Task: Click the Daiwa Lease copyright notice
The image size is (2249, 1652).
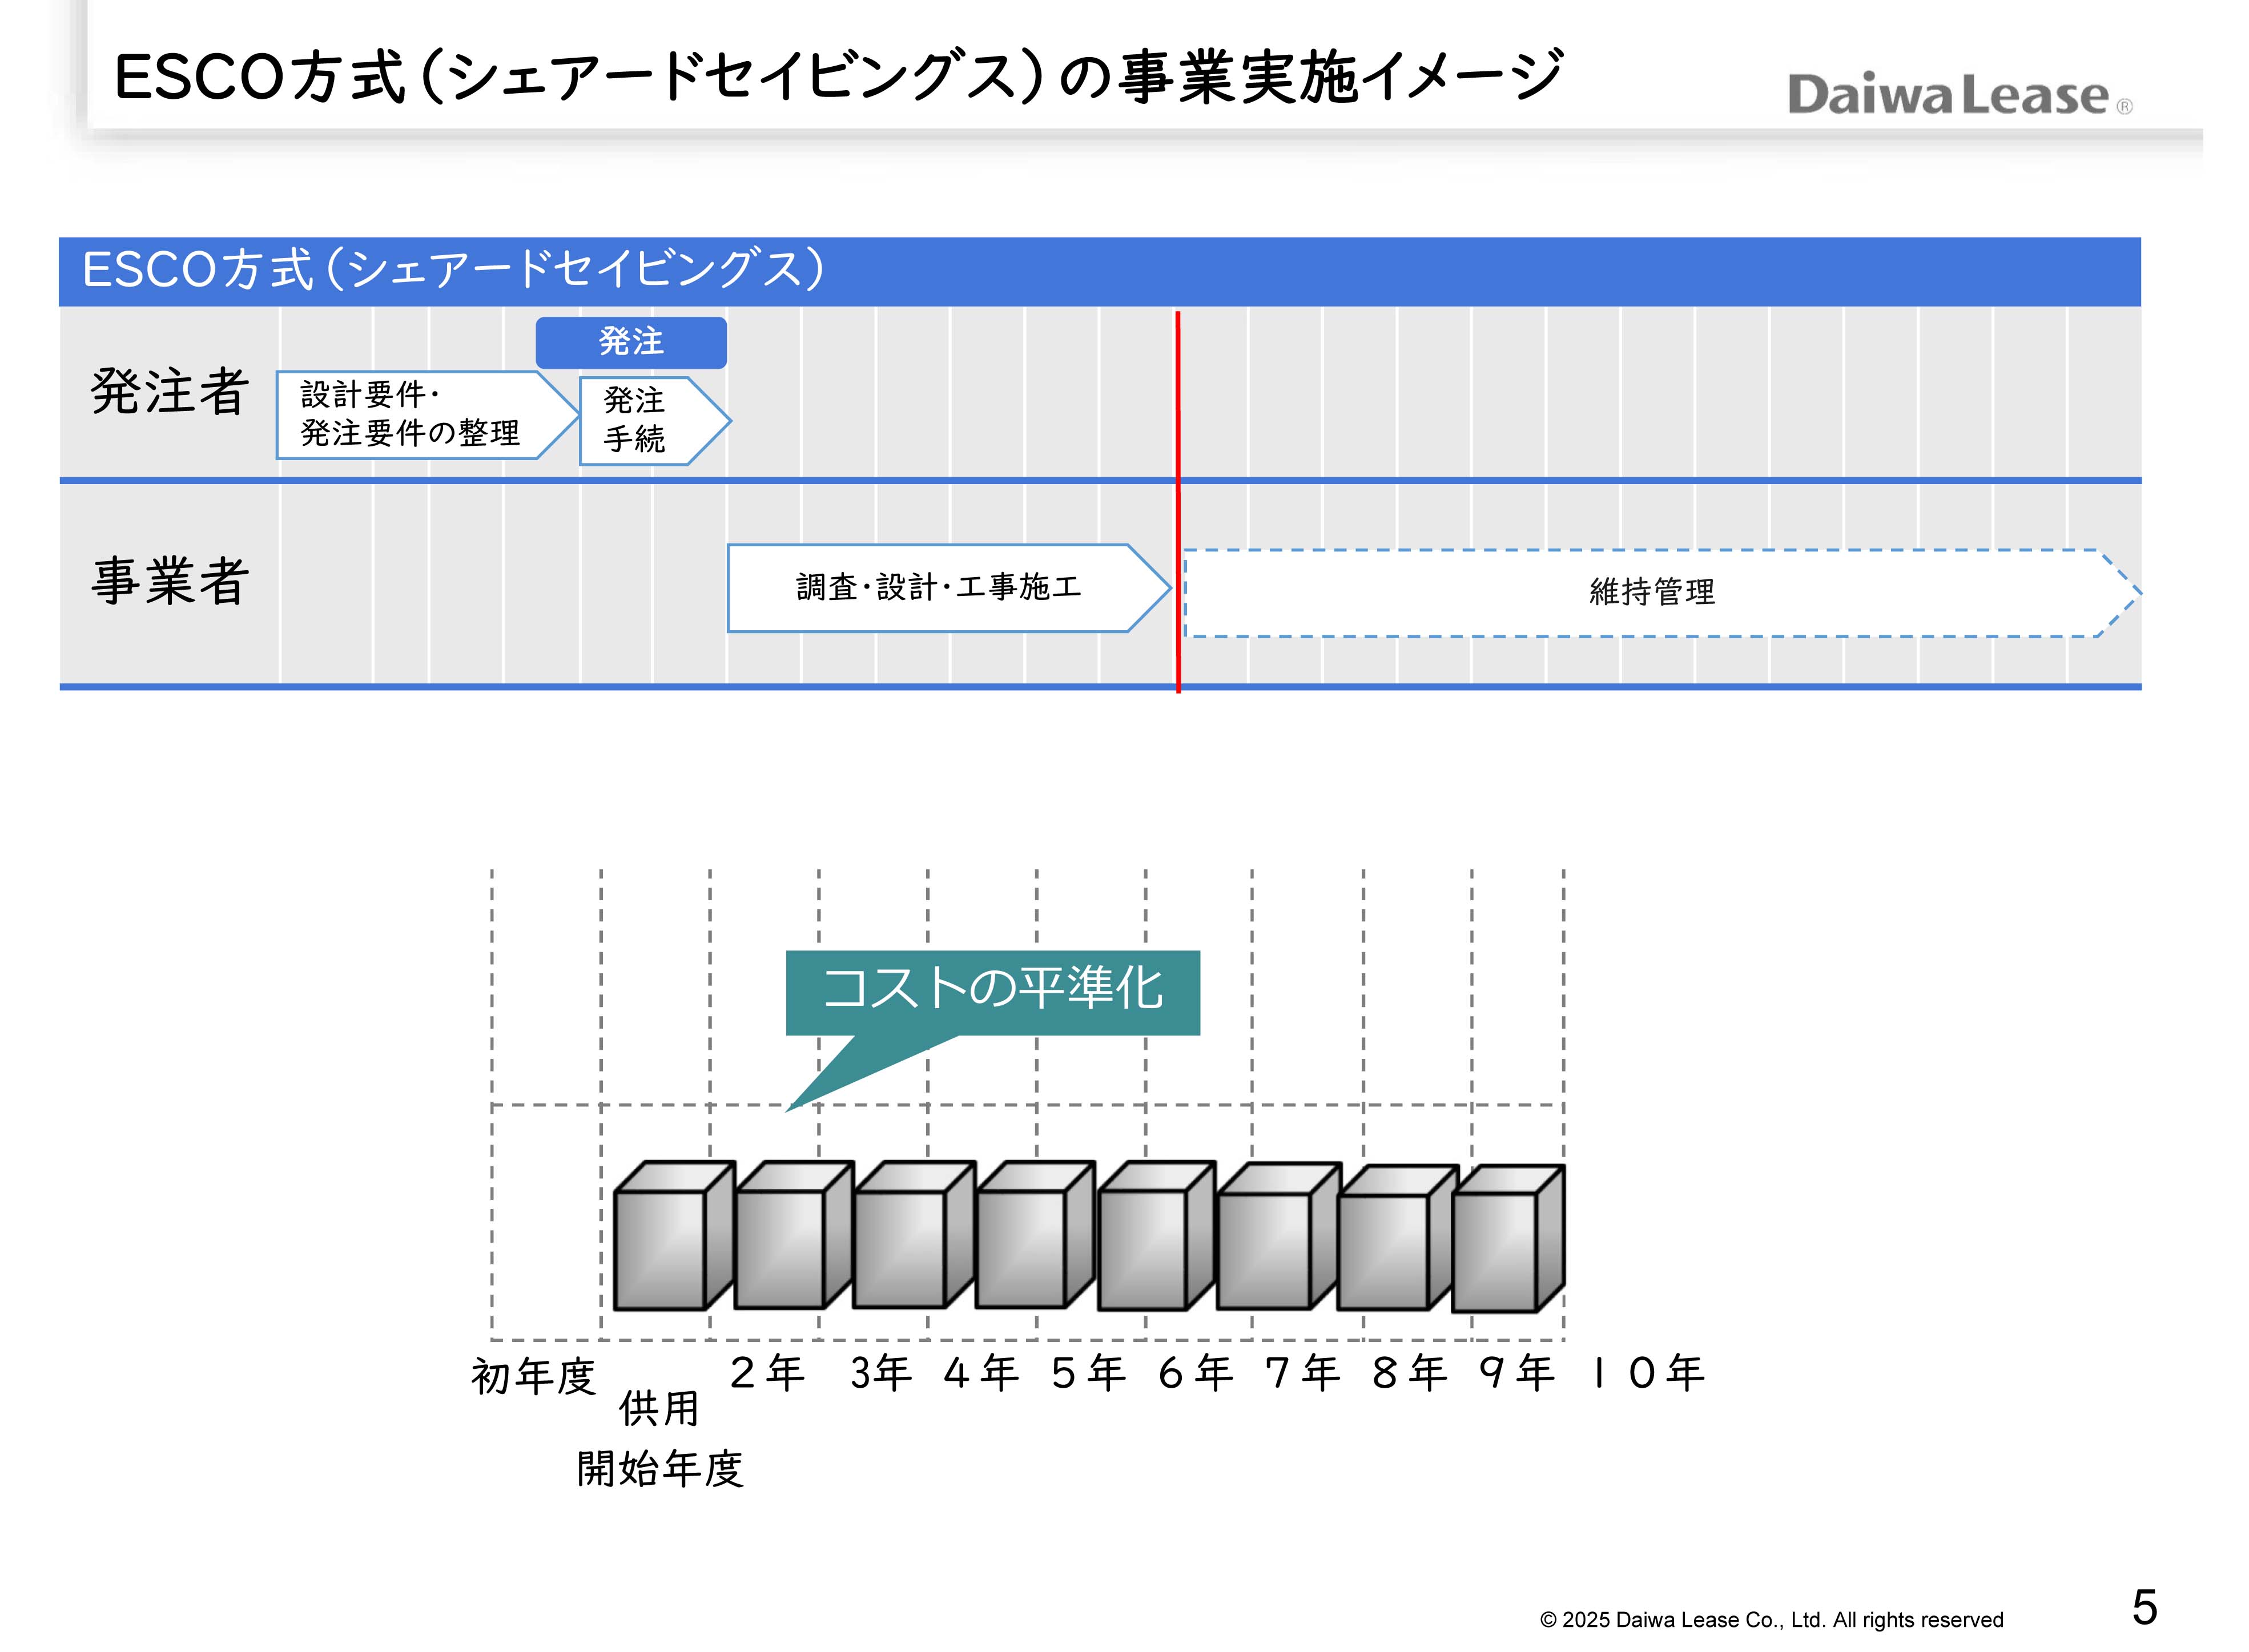Action: 1771,1619
